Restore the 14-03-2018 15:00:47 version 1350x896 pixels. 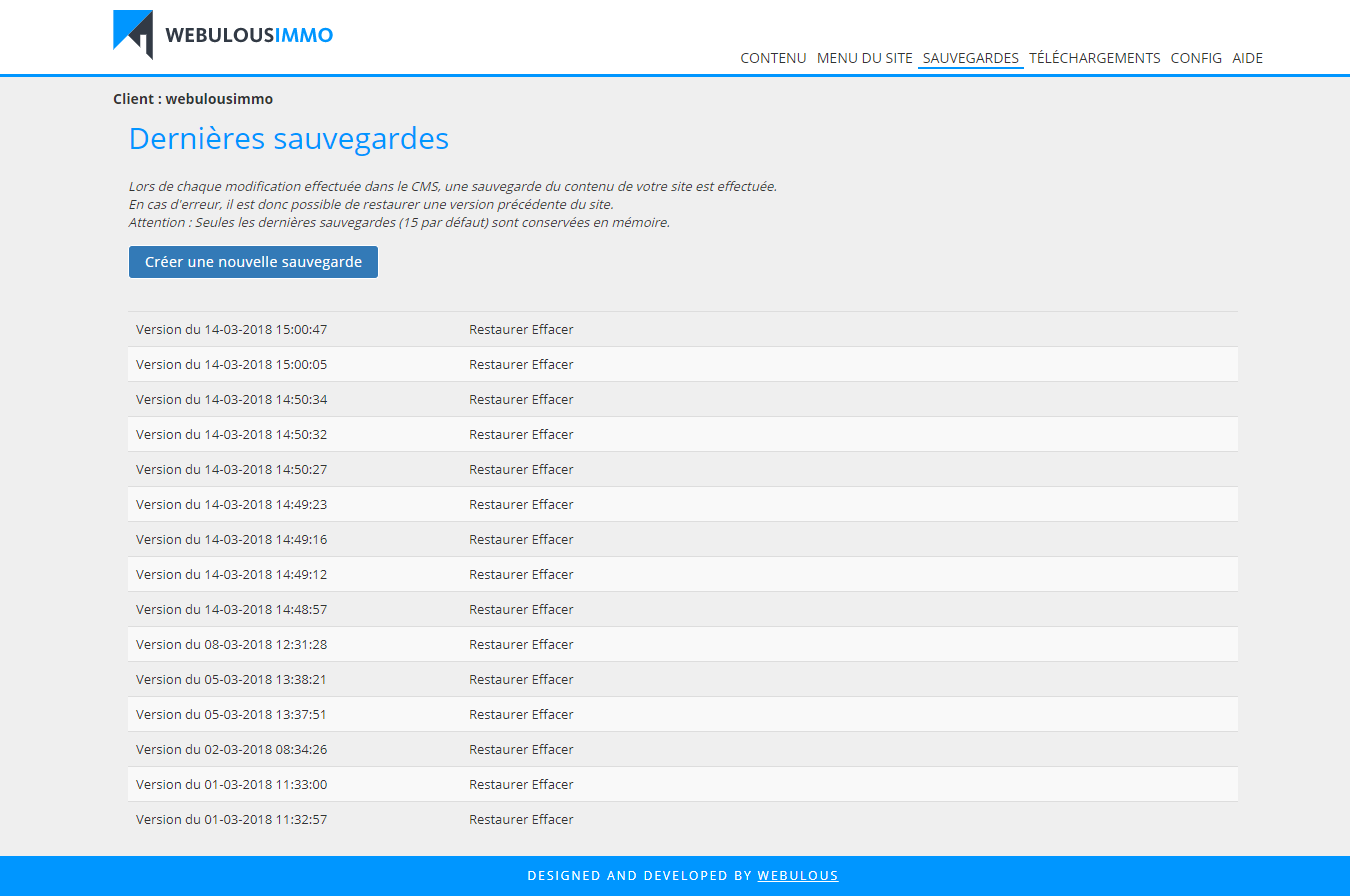[x=498, y=330]
